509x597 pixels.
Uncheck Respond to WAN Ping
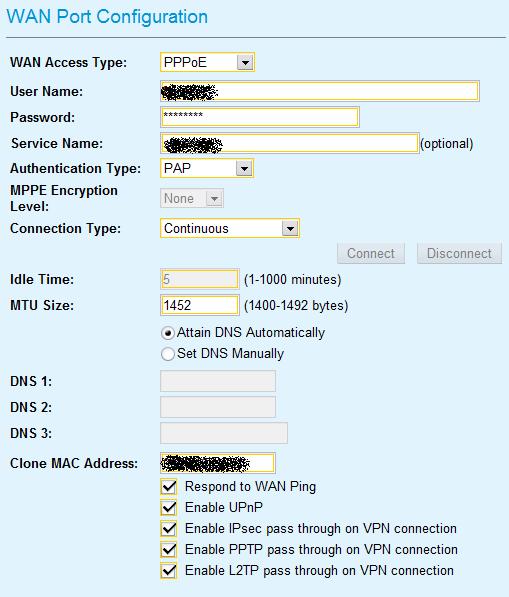(x=169, y=487)
